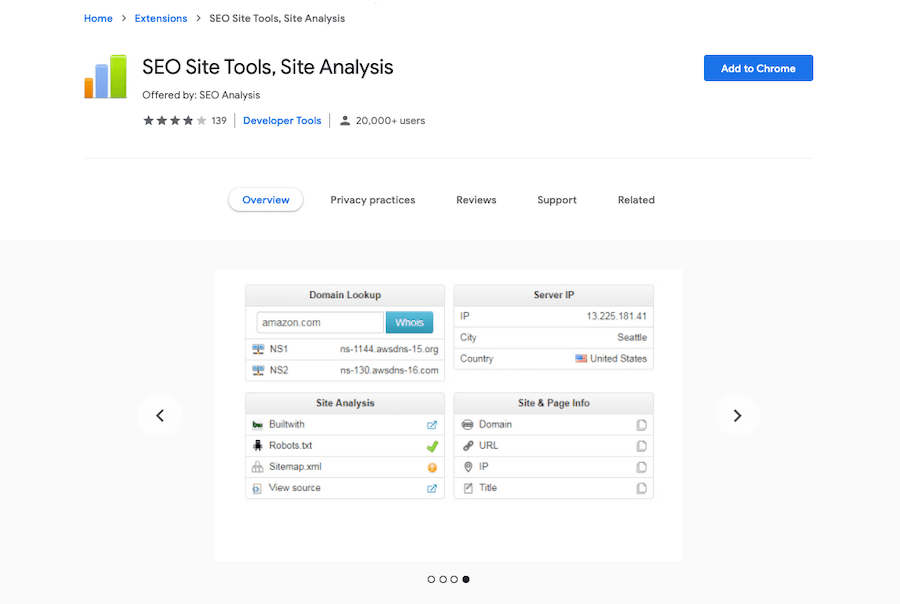900x604 pixels.
Task: Click the Add to Chrome button
Action: click(758, 68)
